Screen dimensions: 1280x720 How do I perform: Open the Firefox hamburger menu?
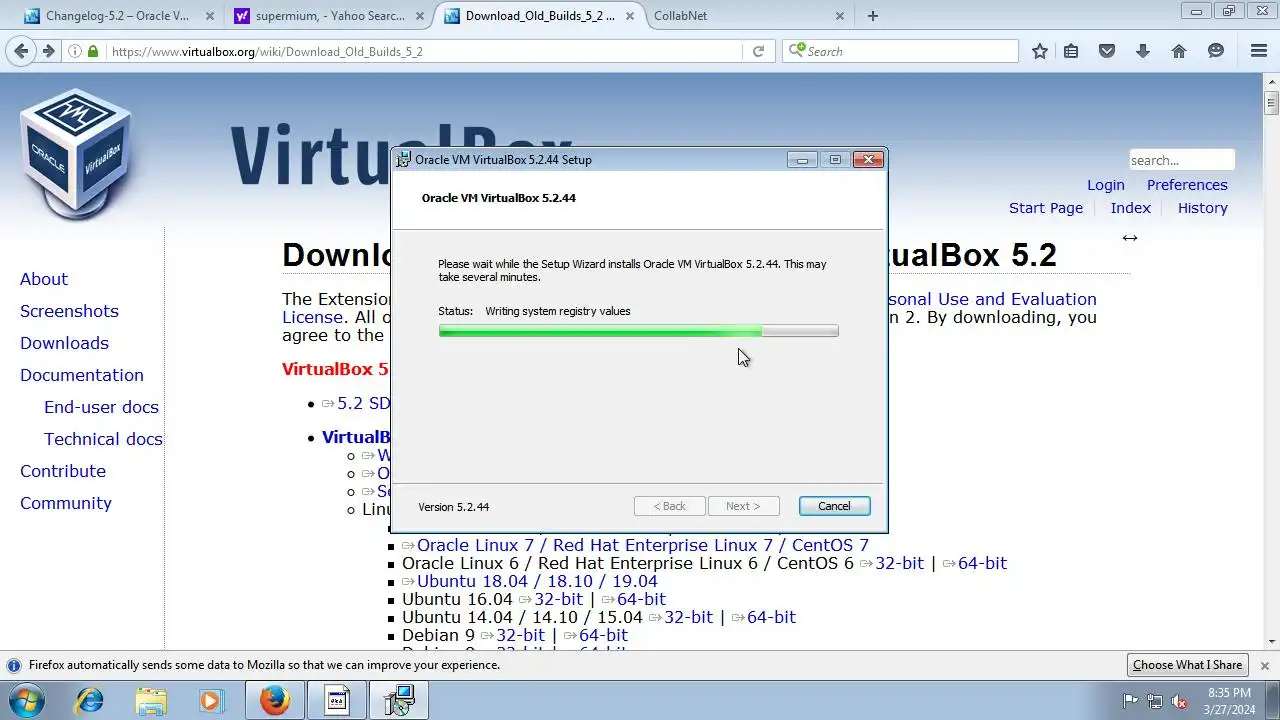click(1259, 51)
